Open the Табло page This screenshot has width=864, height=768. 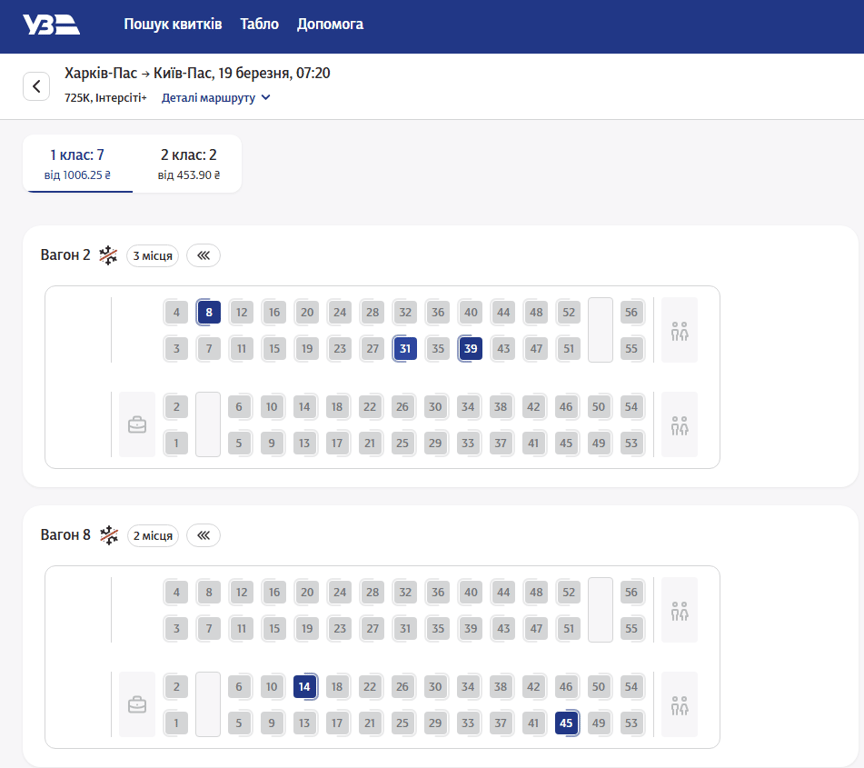[259, 24]
